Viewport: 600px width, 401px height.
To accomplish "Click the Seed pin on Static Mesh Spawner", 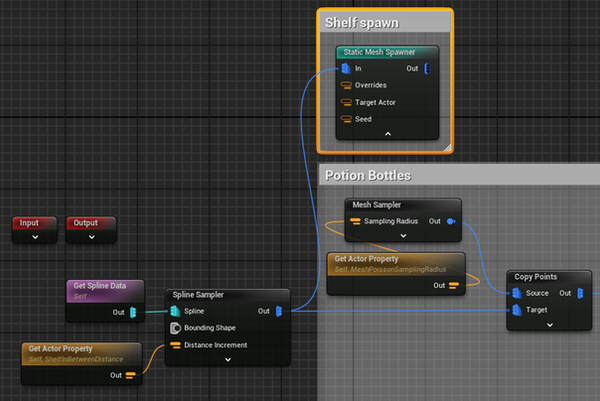I will point(346,119).
